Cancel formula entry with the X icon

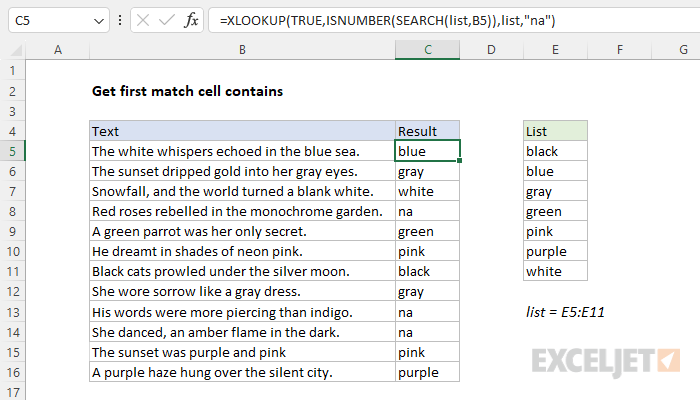click(x=143, y=21)
